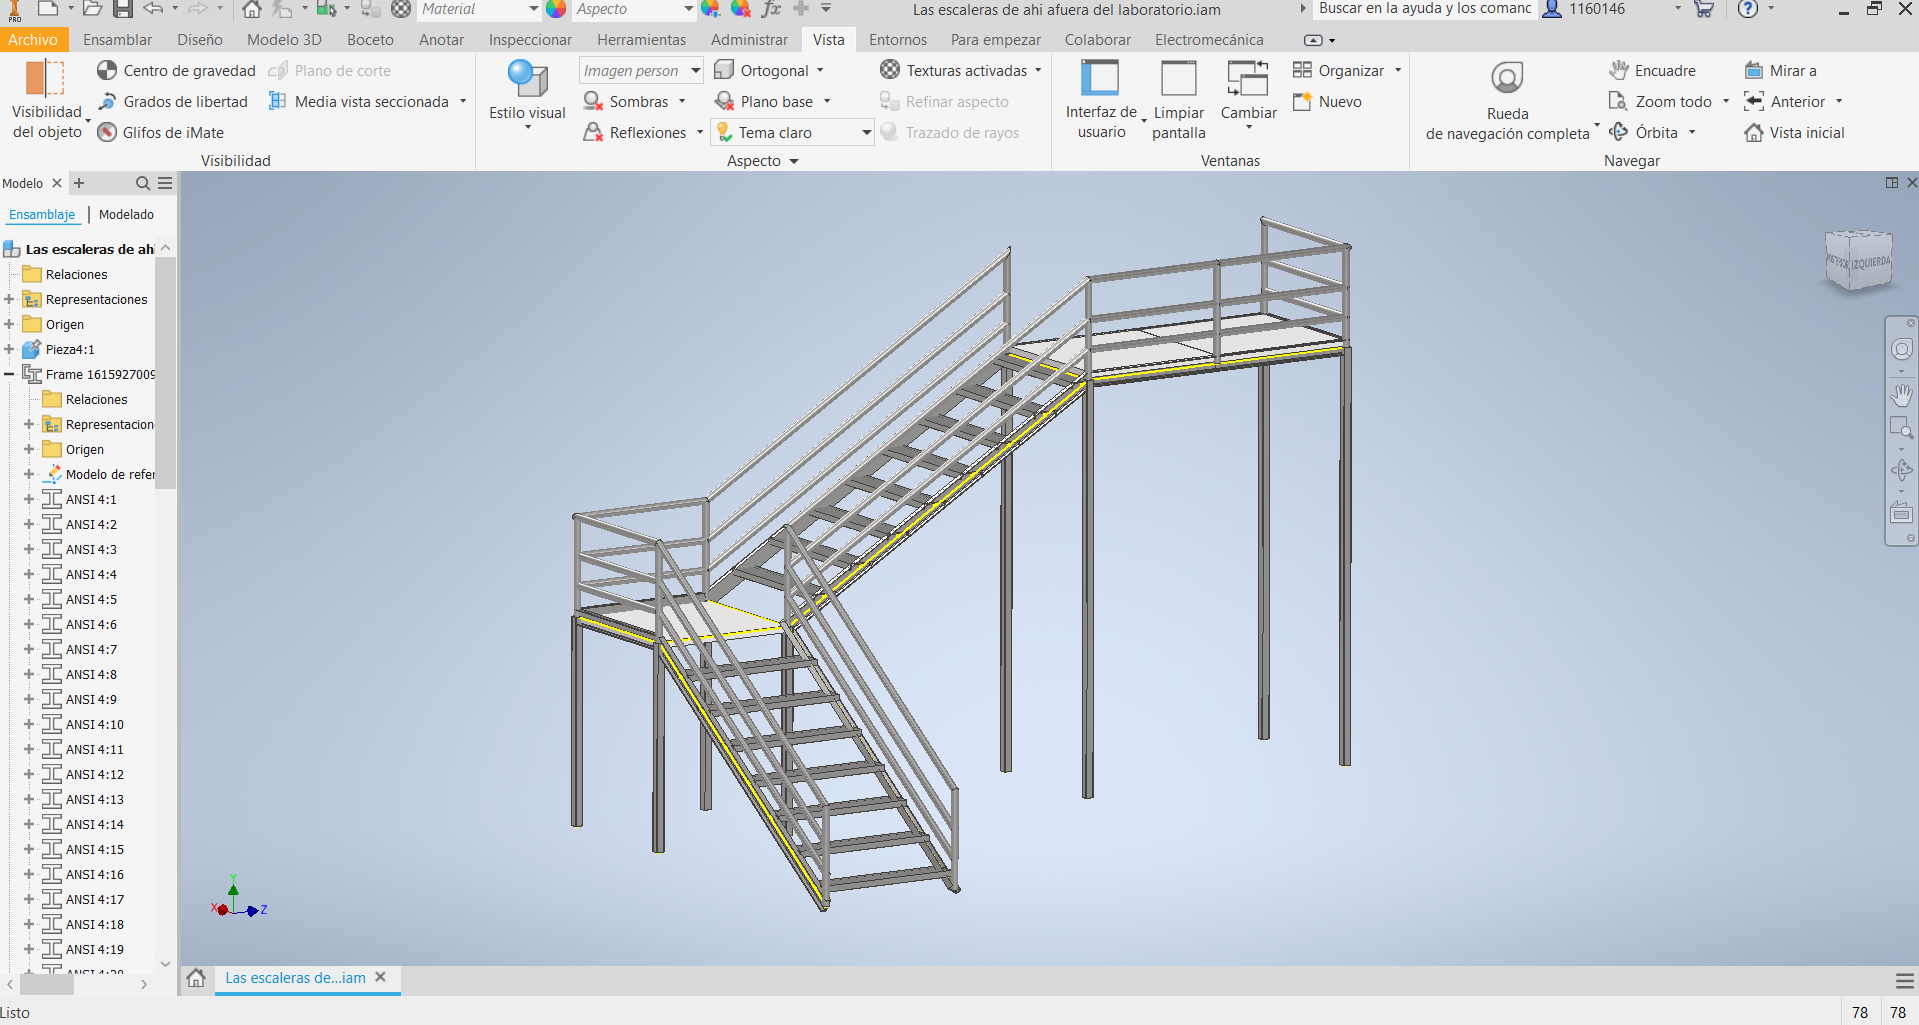Open the help question mark icon
The image size is (1919, 1025).
pos(1747,9)
